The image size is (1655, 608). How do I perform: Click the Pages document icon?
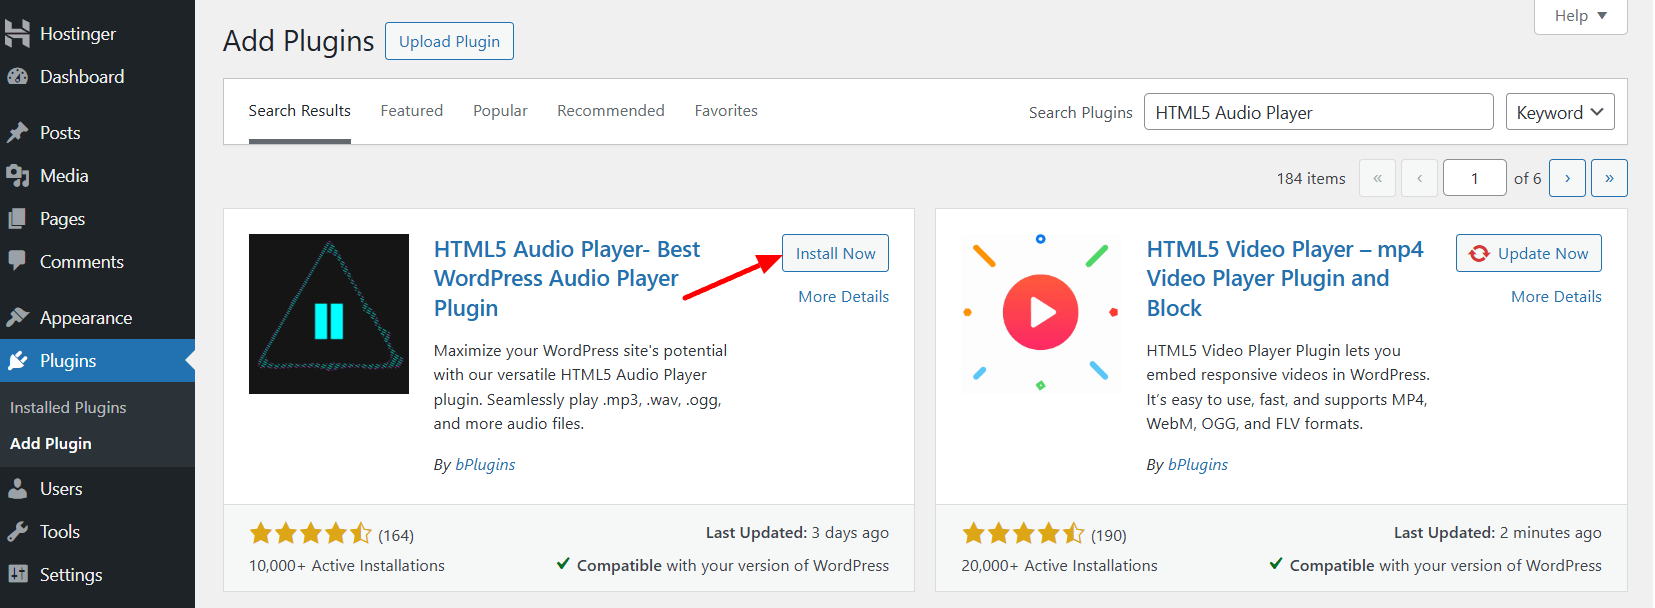point(17,219)
